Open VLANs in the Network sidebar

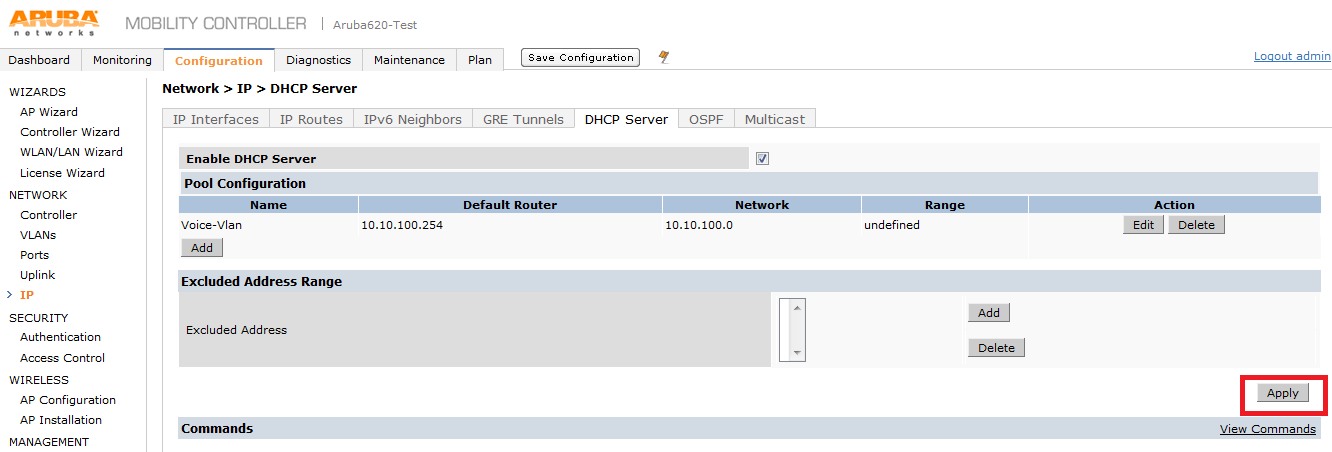tap(38, 235)
